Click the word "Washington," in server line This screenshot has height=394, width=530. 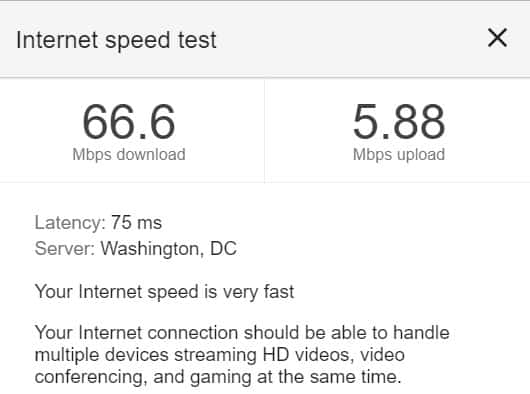[152, 249]
